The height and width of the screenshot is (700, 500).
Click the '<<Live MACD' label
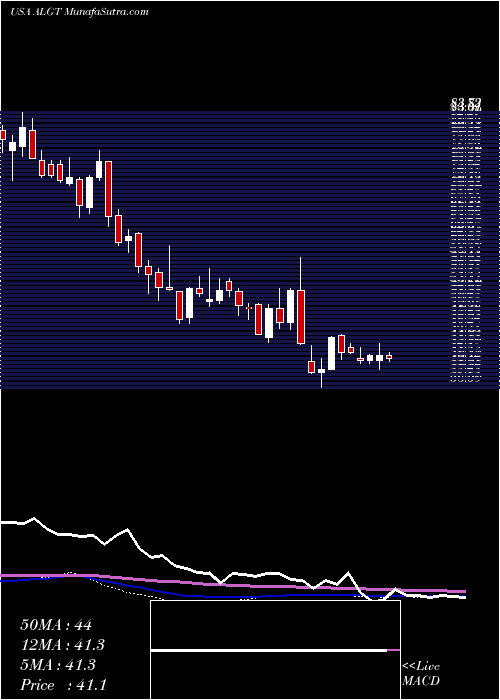tap(421, 673)
